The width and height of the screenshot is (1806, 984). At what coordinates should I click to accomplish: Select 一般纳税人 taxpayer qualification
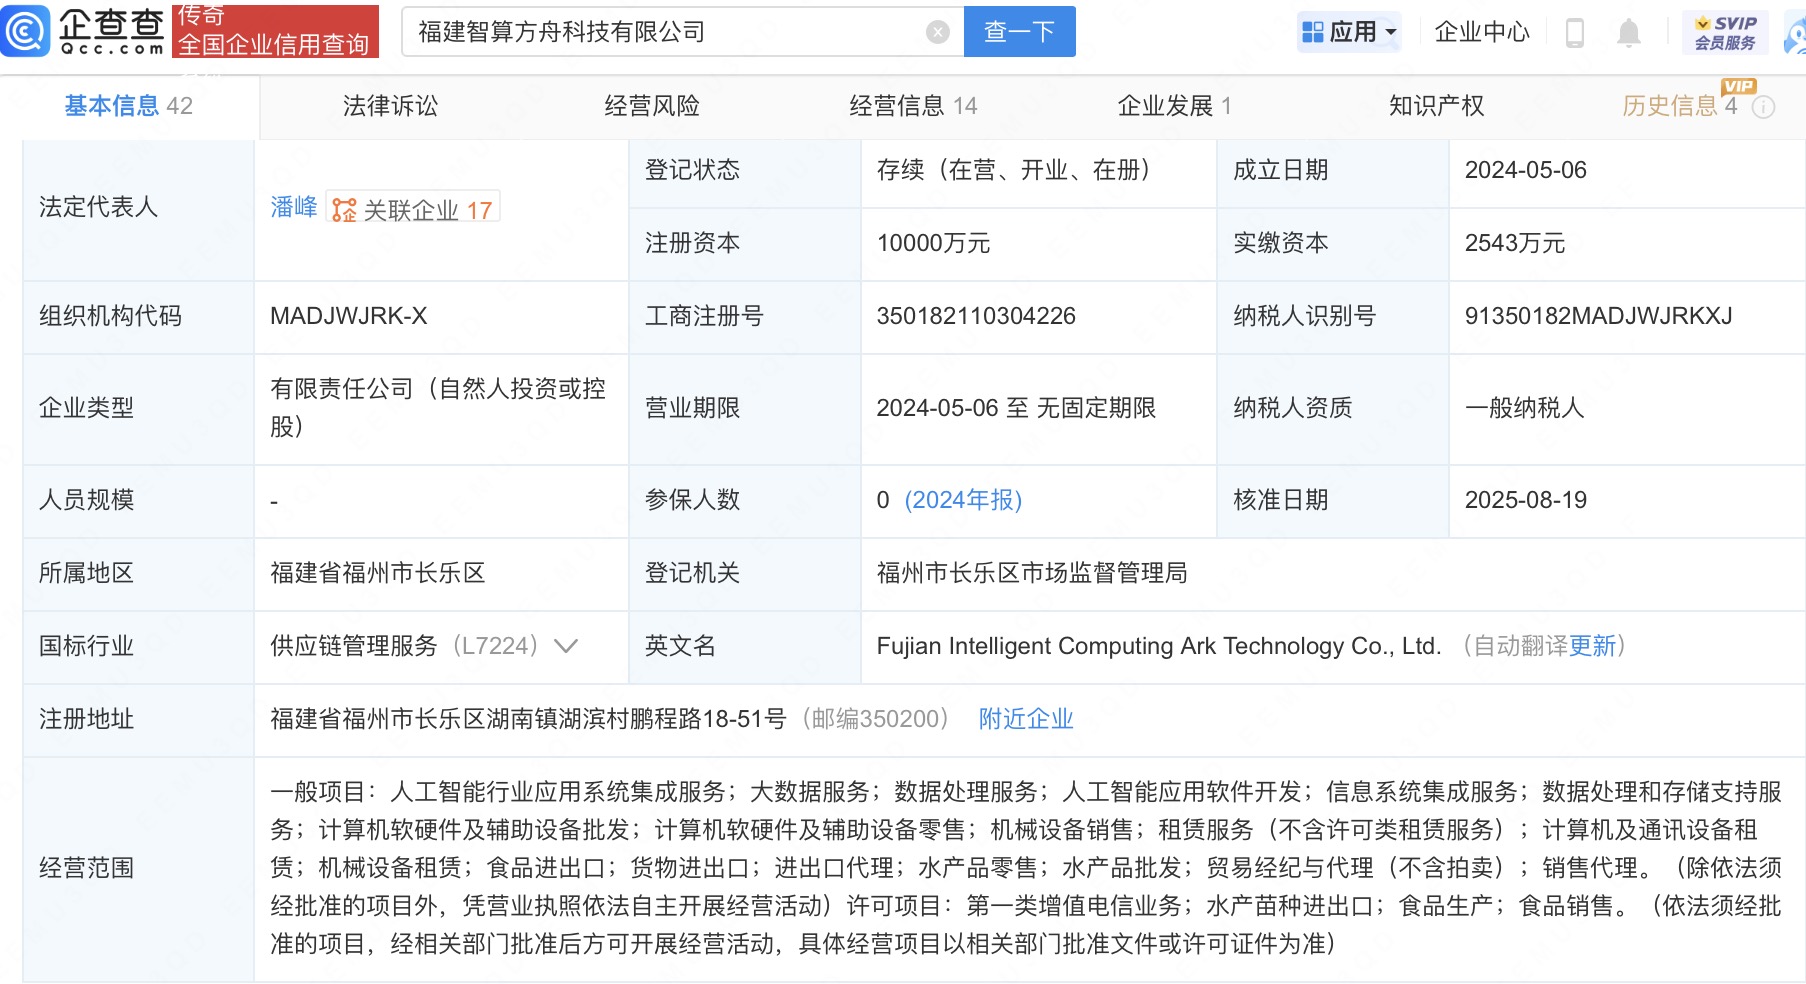pyautogui.click(x=1524, y=408)
